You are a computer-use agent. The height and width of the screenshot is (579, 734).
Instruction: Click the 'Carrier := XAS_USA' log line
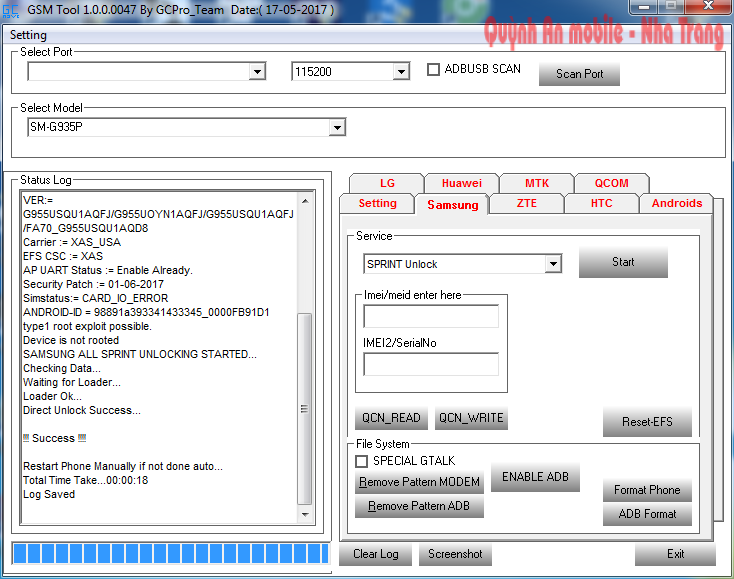[x=72, y=242]
